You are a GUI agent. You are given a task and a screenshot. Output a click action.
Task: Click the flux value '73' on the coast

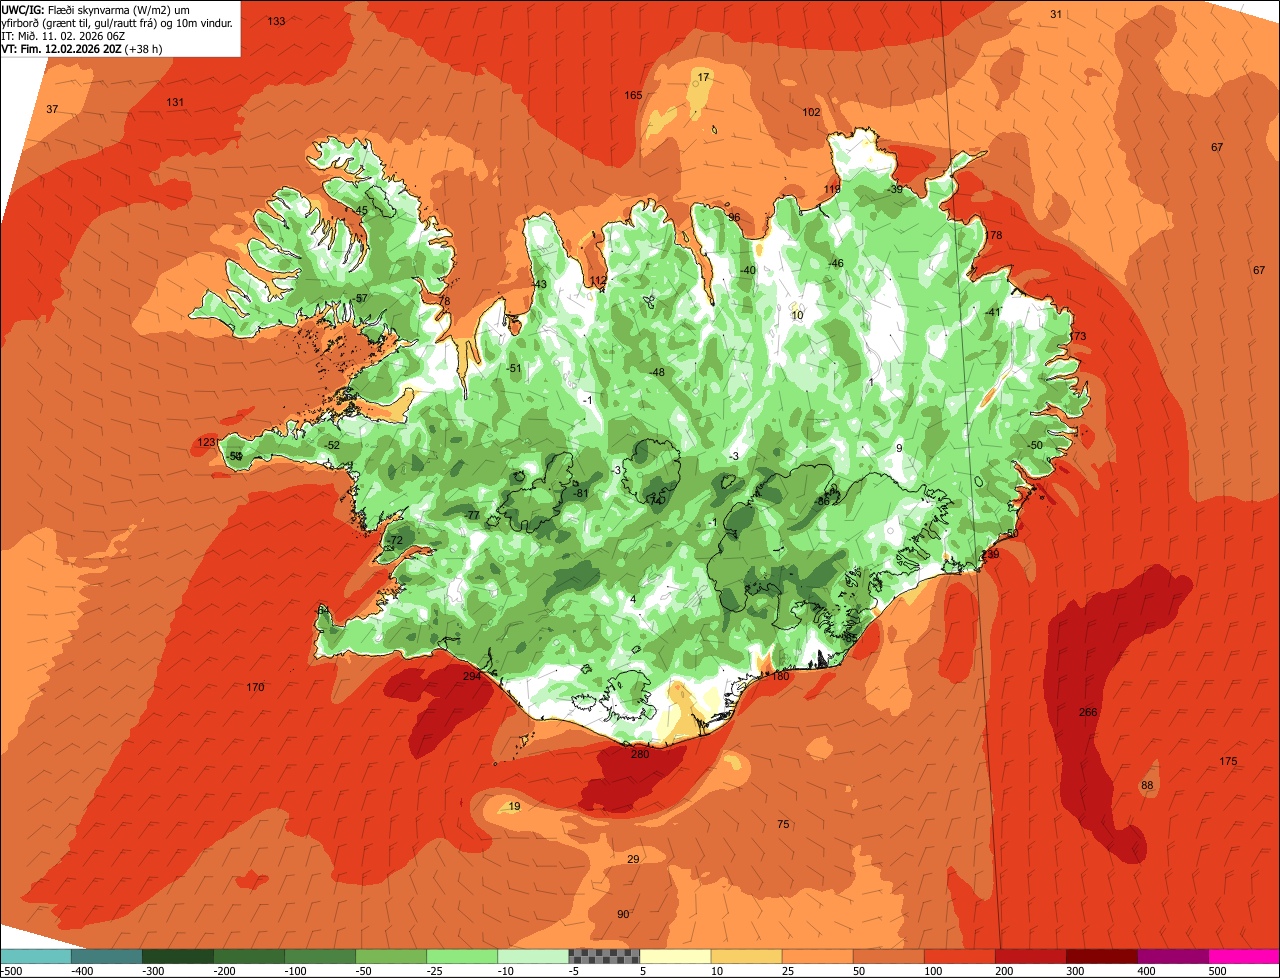click(x=1079, y=336)
